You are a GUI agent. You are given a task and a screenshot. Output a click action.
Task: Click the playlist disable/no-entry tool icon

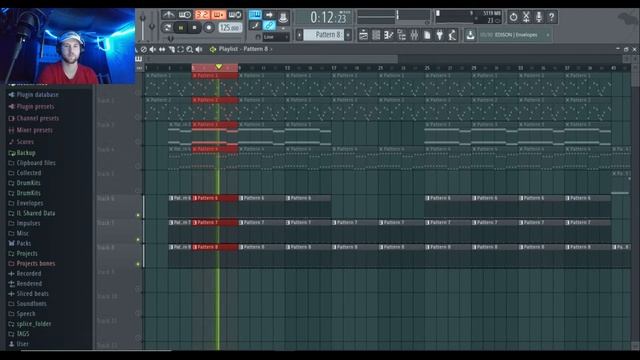pos(144,49)
